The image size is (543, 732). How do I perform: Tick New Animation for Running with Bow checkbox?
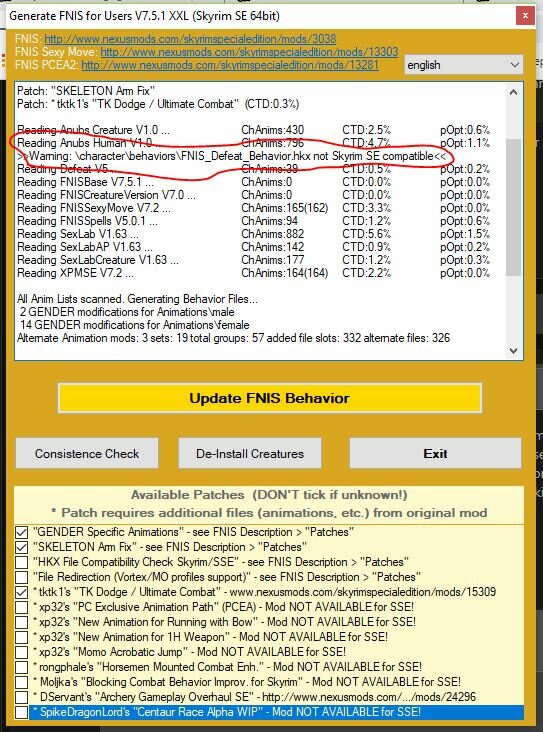21,622
